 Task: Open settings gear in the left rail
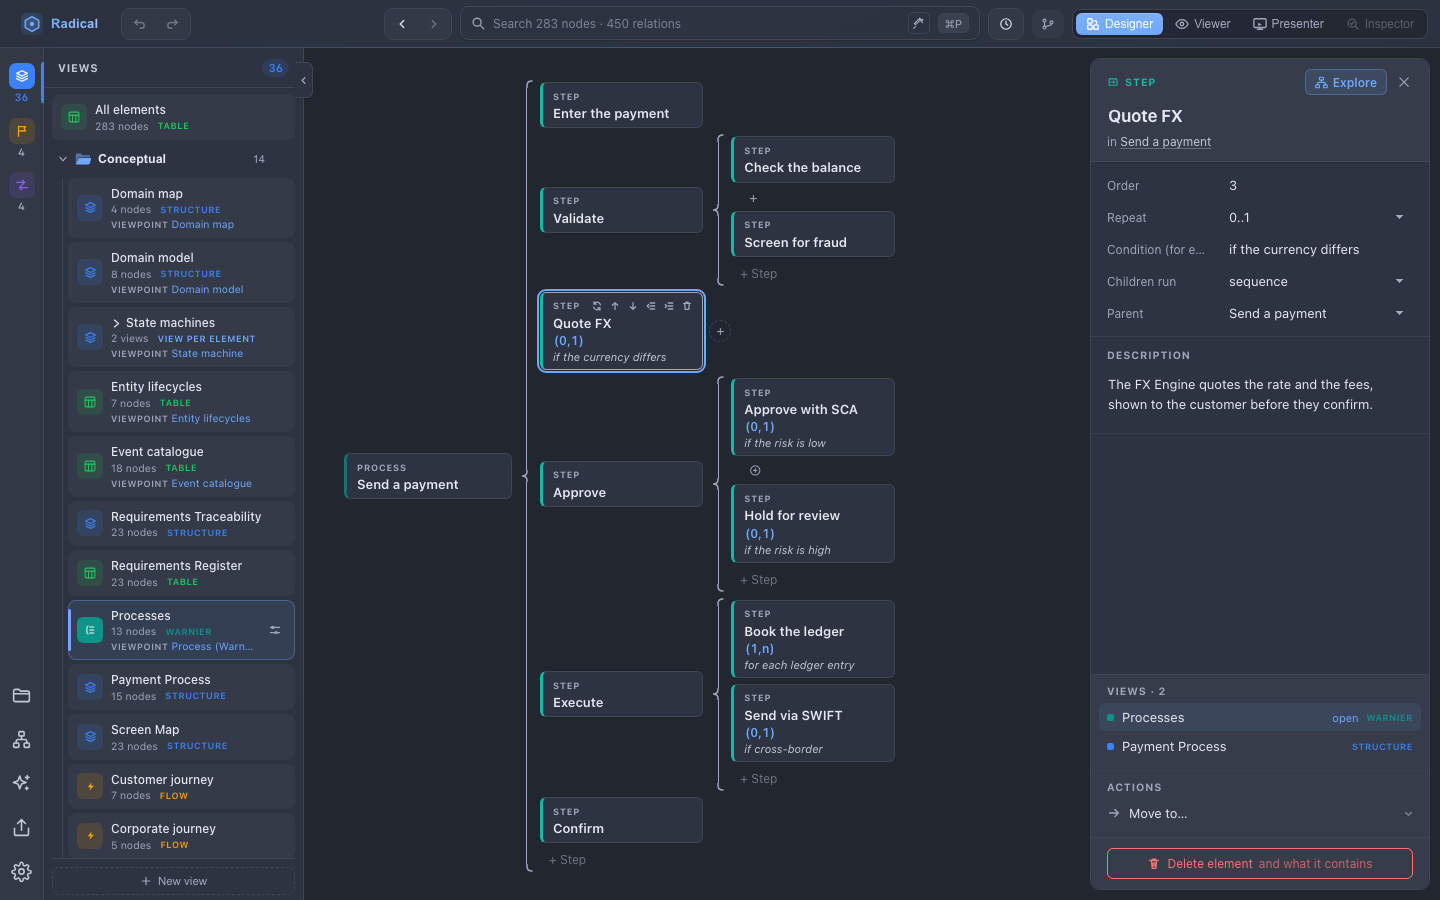[x=21, y=872]
